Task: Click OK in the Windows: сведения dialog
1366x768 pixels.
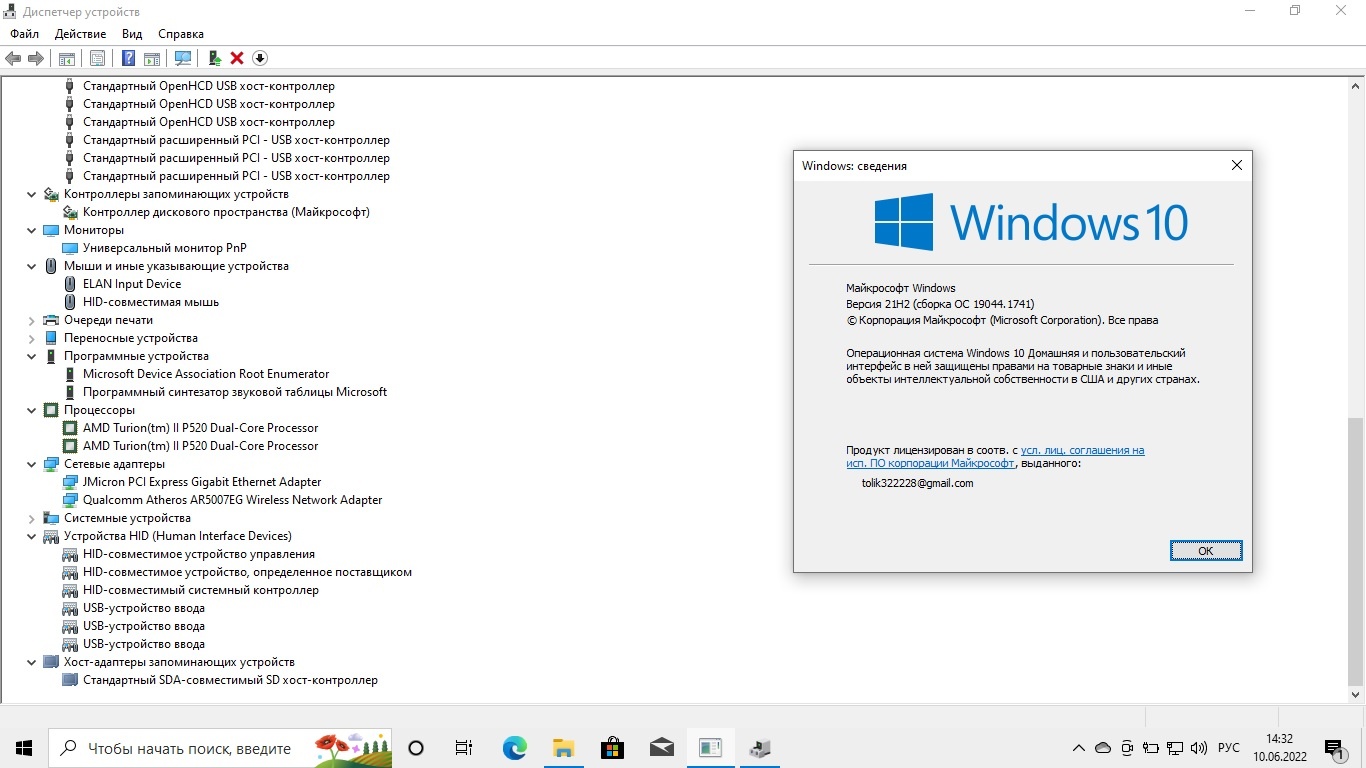Action: click(1206, 551)
